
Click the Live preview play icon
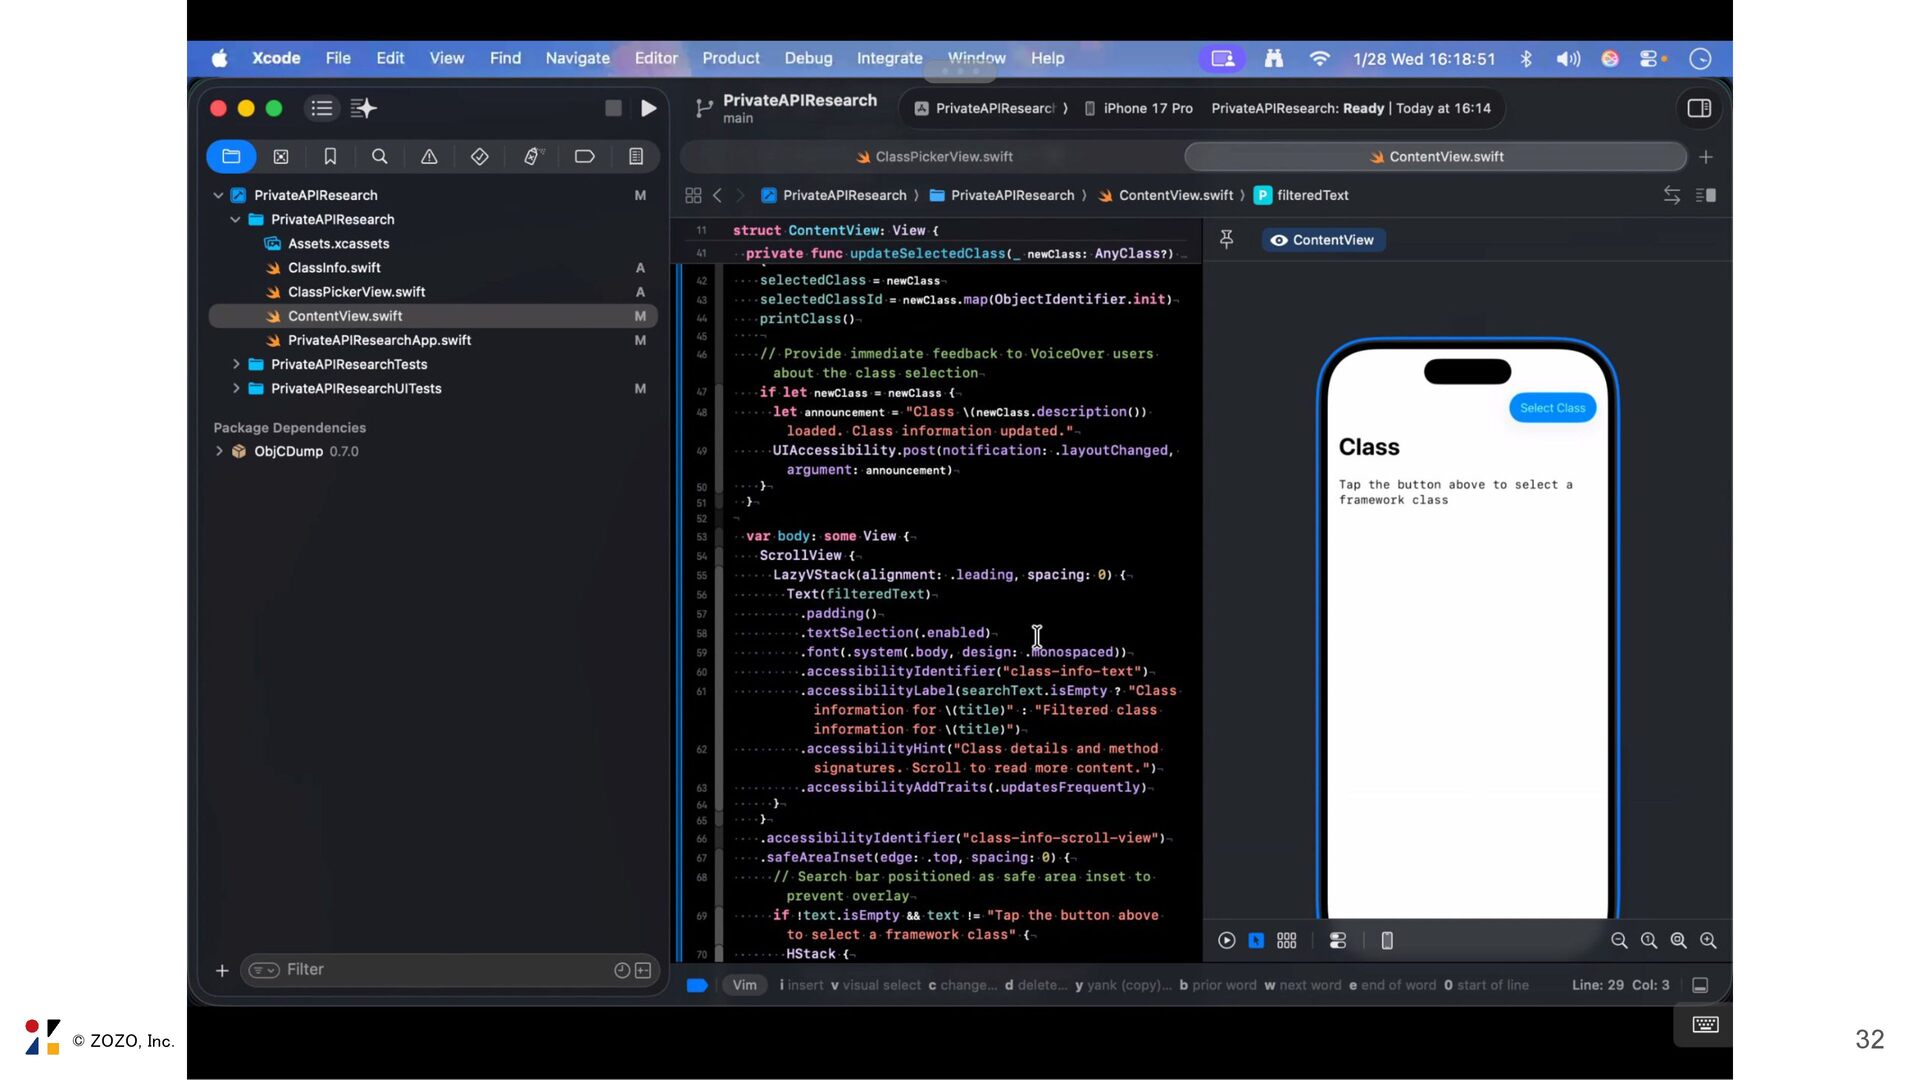[x=1227, y=941]
